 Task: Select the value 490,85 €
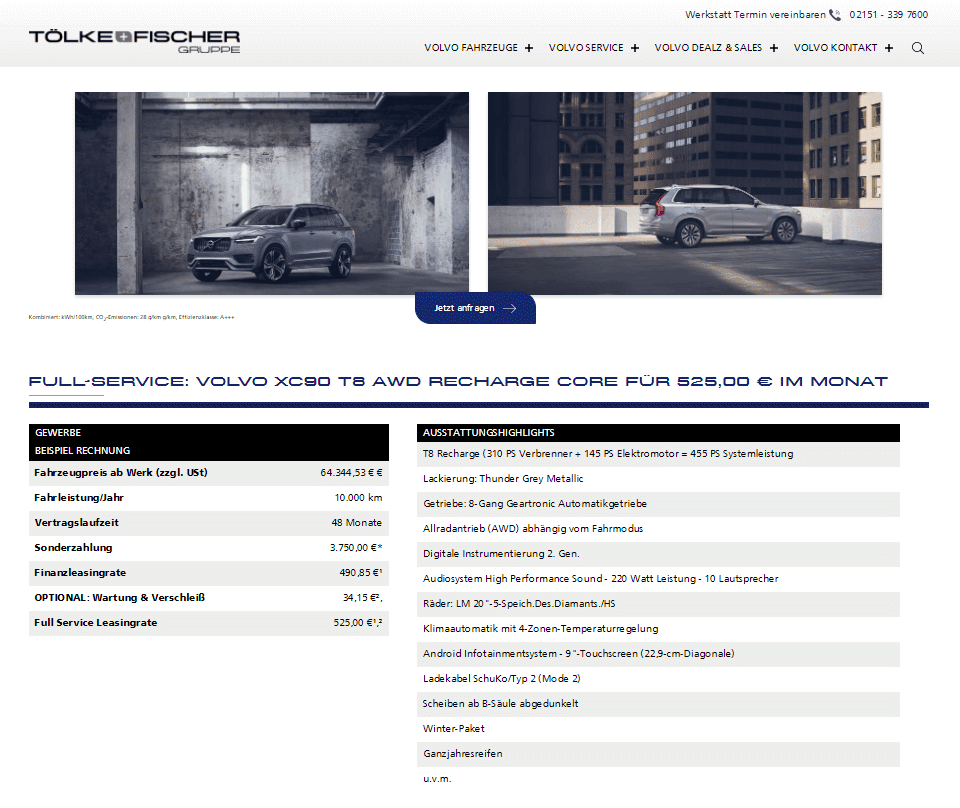[361, 573]
